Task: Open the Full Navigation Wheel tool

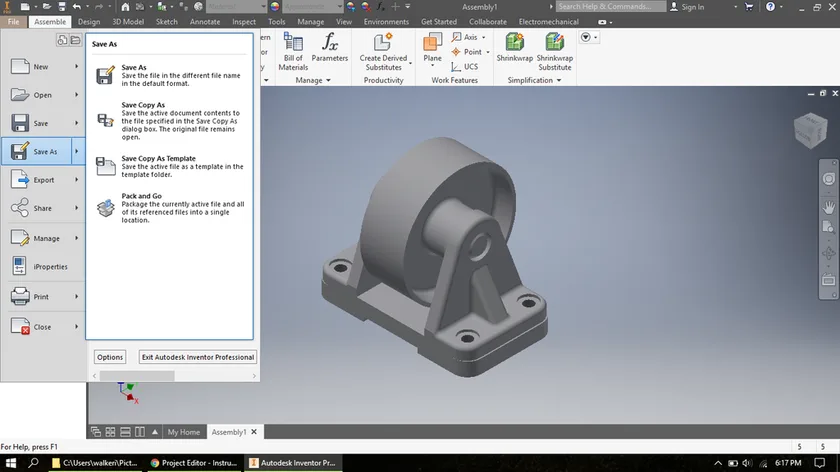Action: pyautogui.click(x=828, y=179)
